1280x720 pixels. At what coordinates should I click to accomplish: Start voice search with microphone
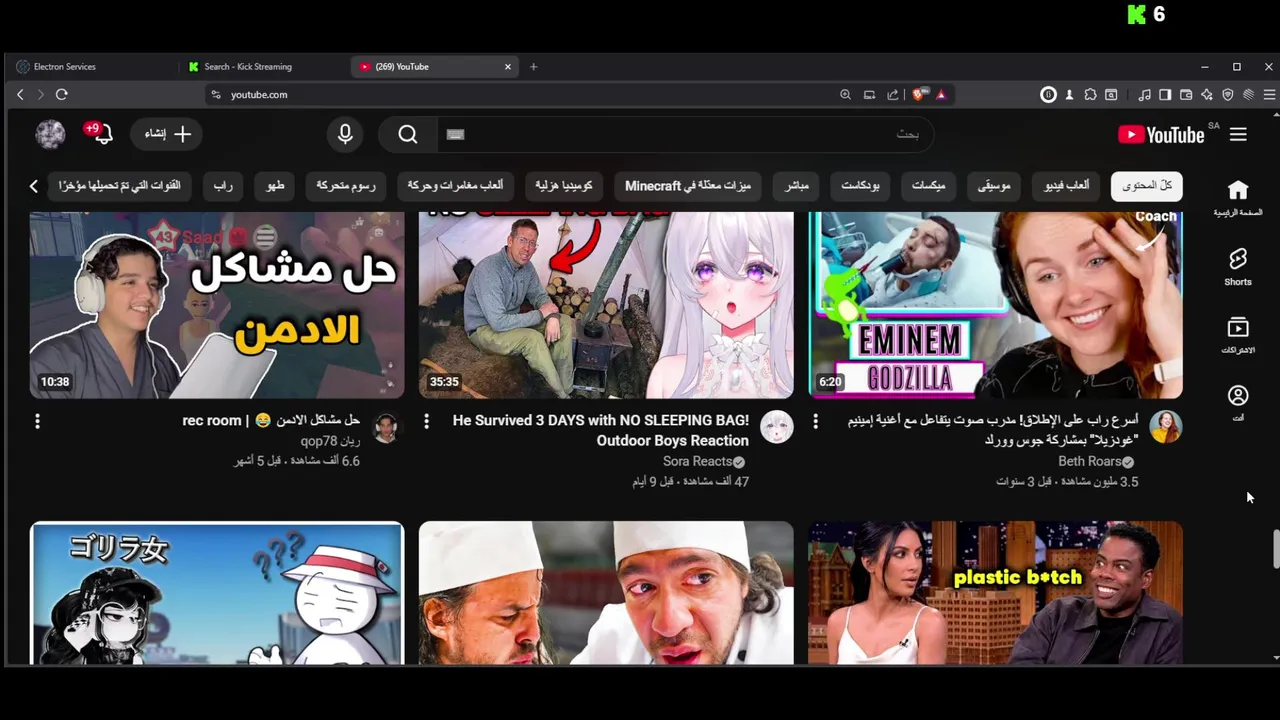click(345, 134)
